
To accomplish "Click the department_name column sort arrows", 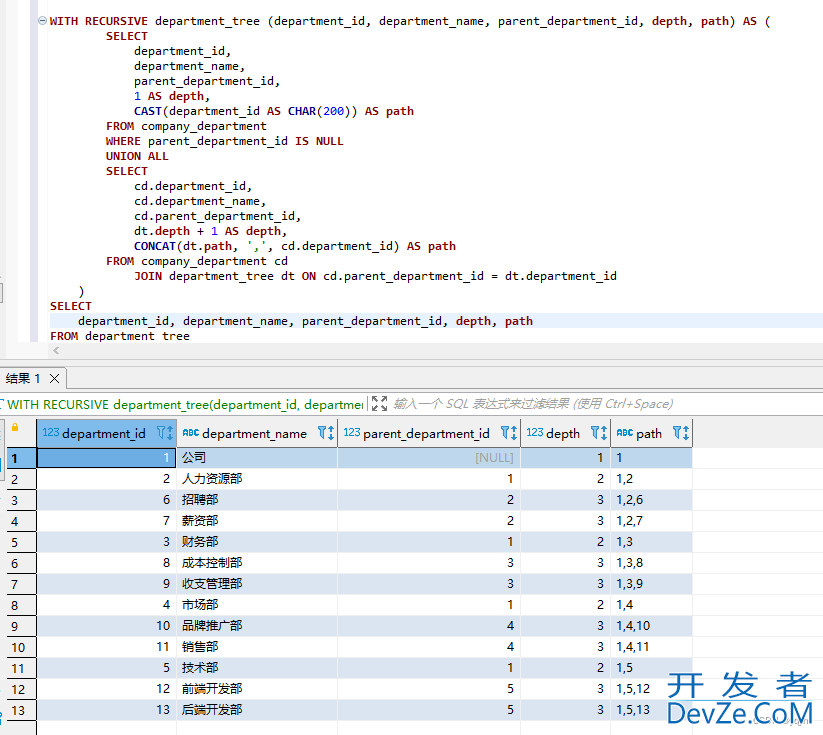I will pos(331,433).
